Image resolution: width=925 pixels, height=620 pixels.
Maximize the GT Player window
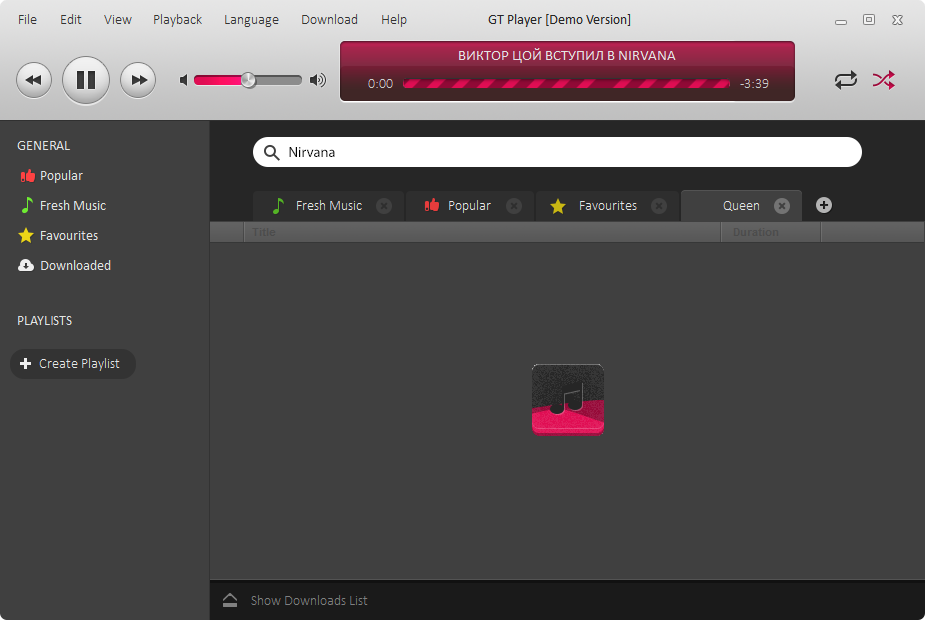click(869, 19)
